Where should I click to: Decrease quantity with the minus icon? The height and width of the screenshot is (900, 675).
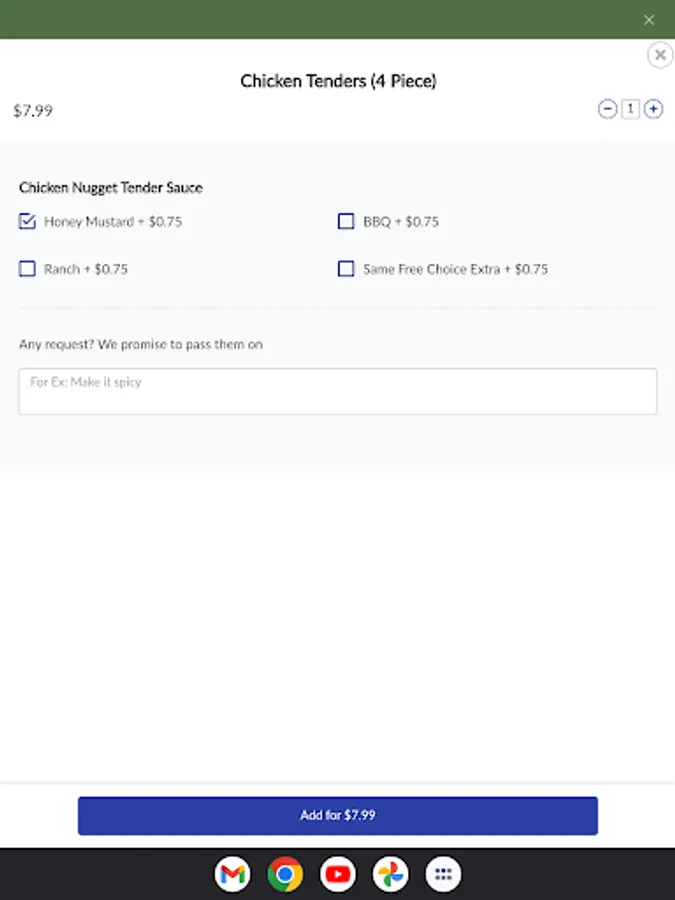coord(607,109)
